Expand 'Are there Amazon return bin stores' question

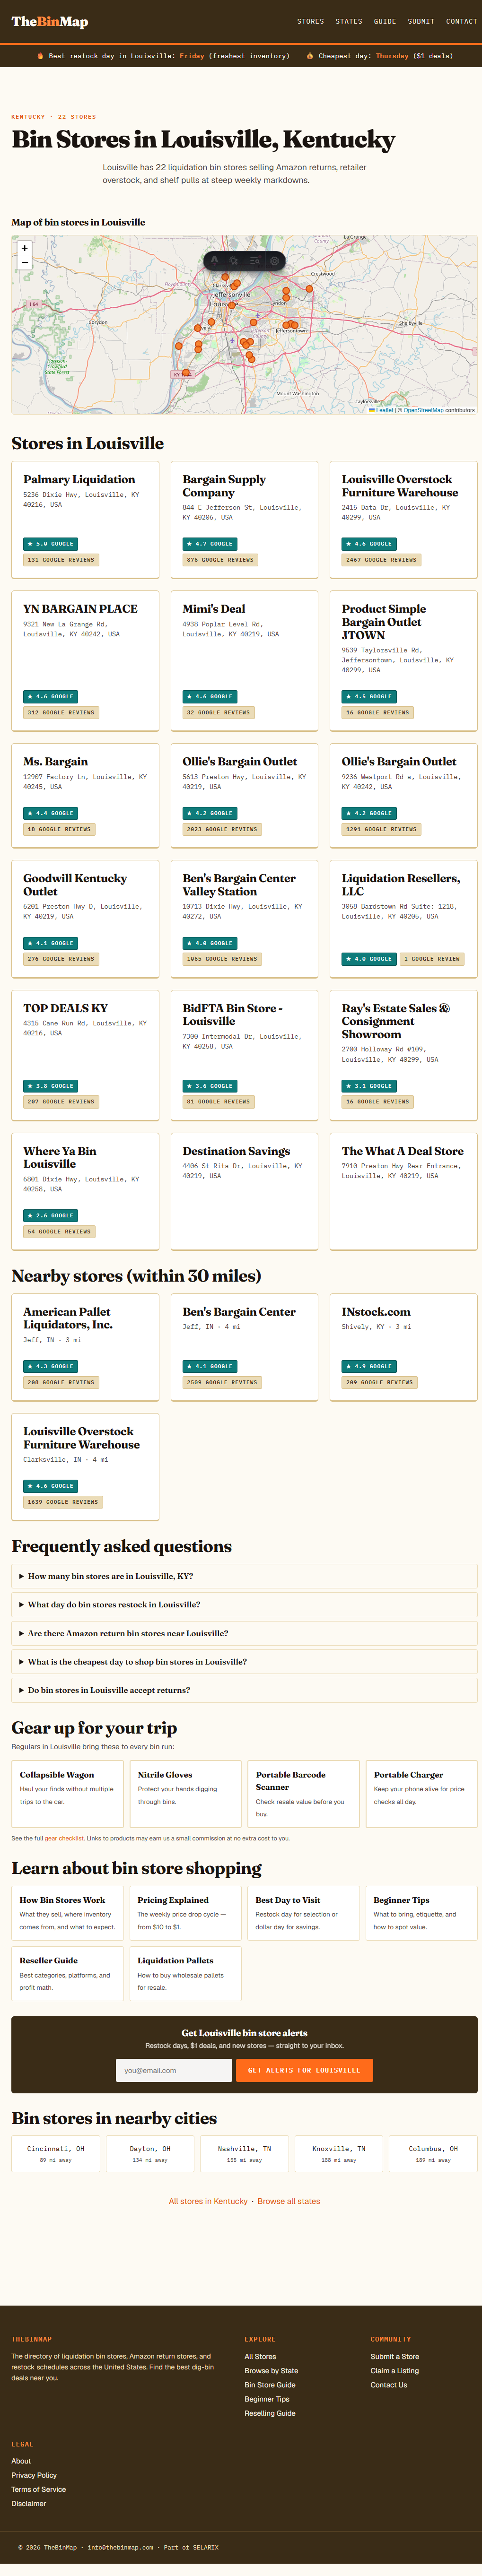coord(244,1633)
